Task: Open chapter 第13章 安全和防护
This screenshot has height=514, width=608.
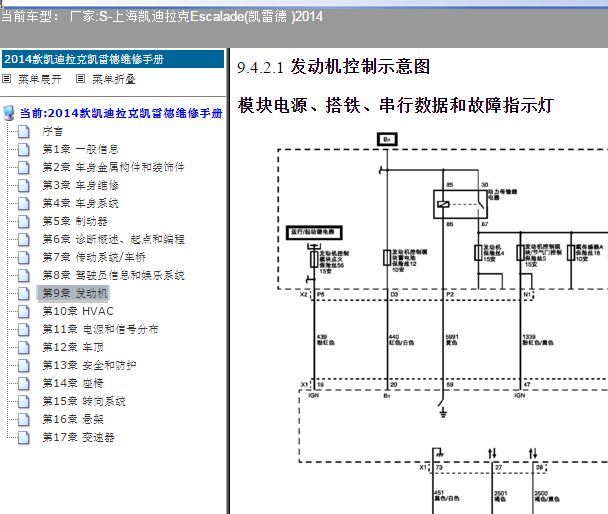Action: tap(89, 366)
